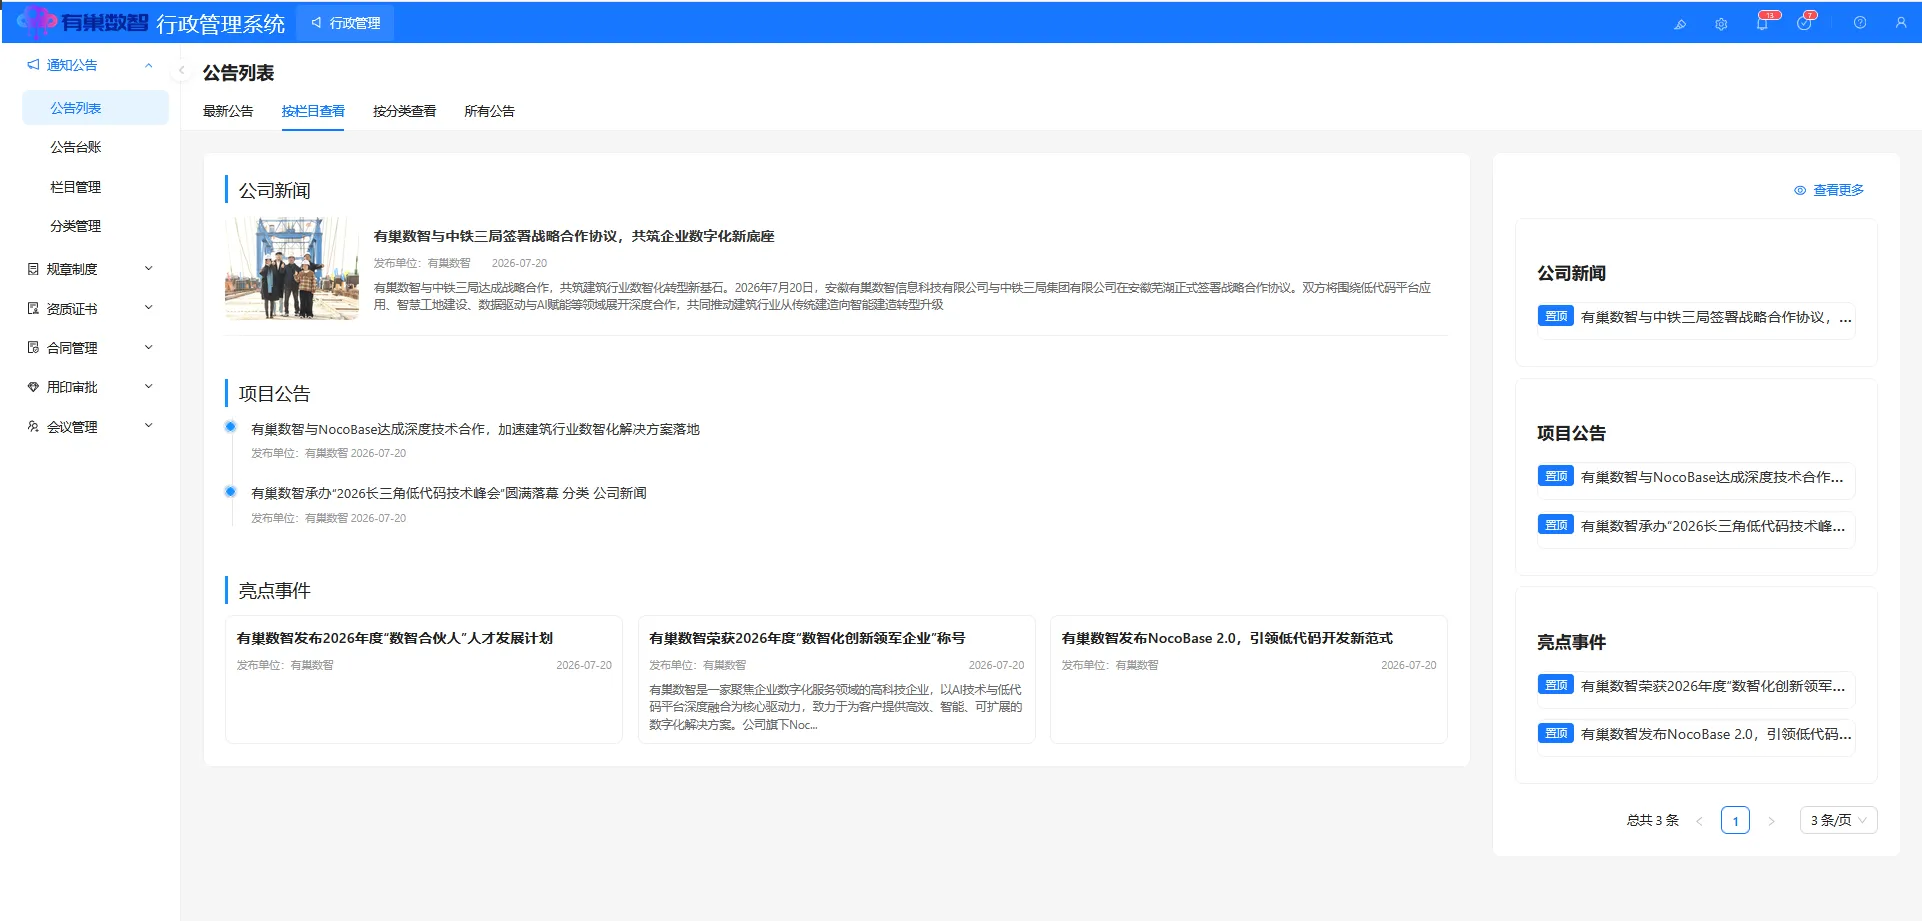Image resolution: width=1922 pixels, height=921 pixels.
Task: Open the settings gear in top bar
Action: click(1721, 24)
